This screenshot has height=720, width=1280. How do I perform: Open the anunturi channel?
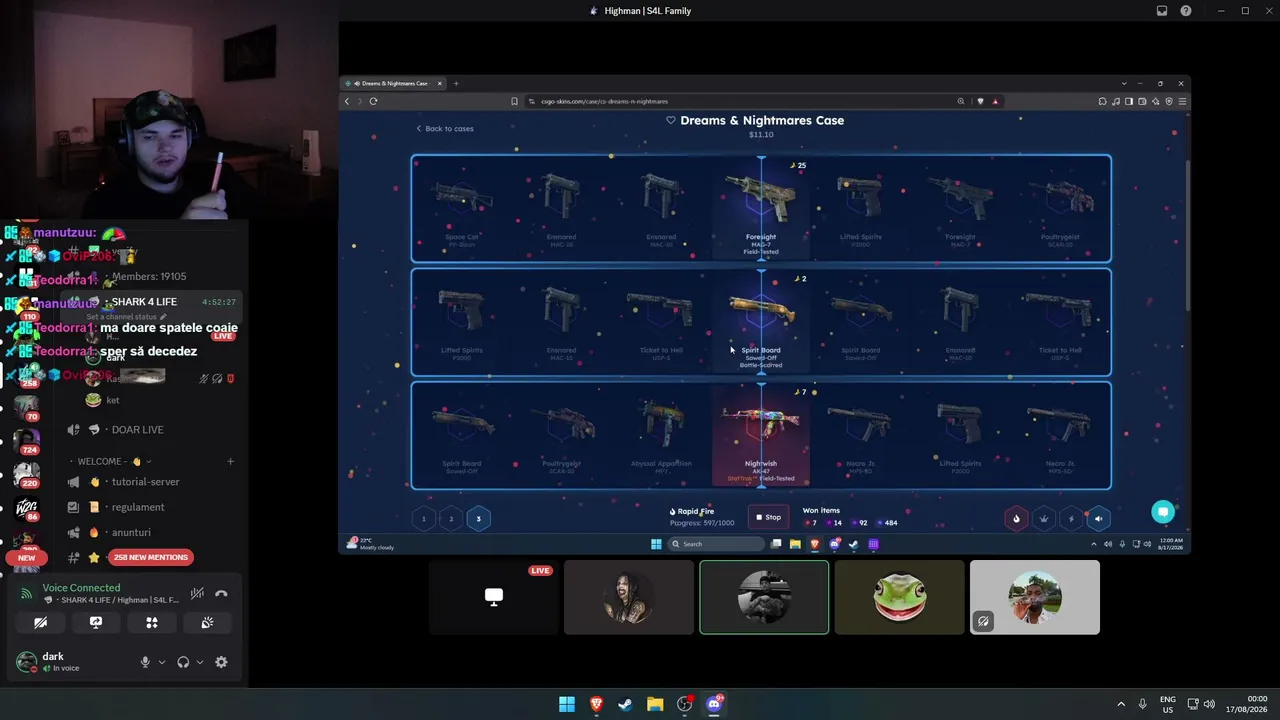coord(132,533)
